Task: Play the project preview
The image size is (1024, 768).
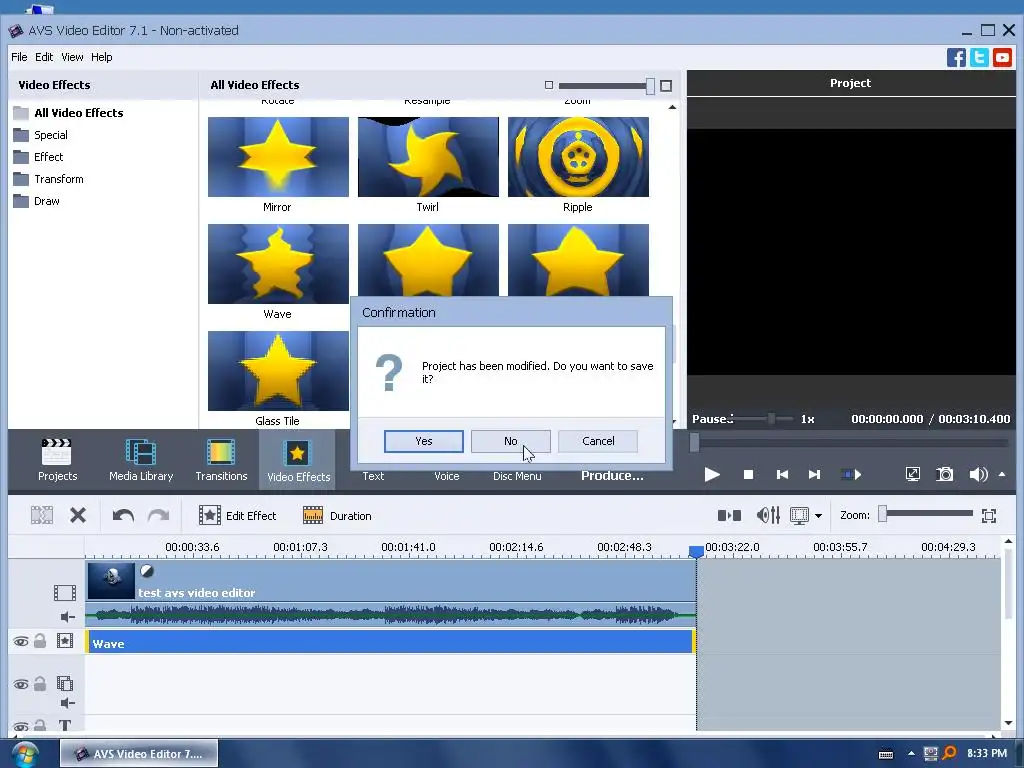Action: [712, 475]
